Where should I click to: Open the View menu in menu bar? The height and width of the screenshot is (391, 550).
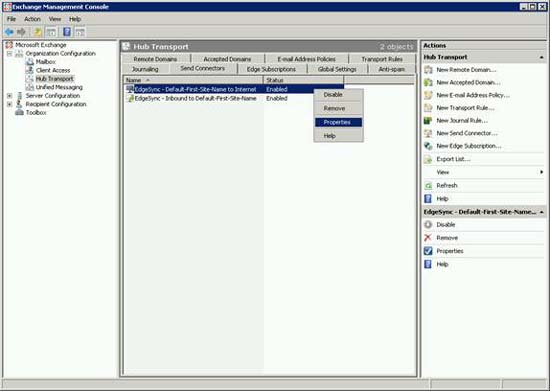55,19
